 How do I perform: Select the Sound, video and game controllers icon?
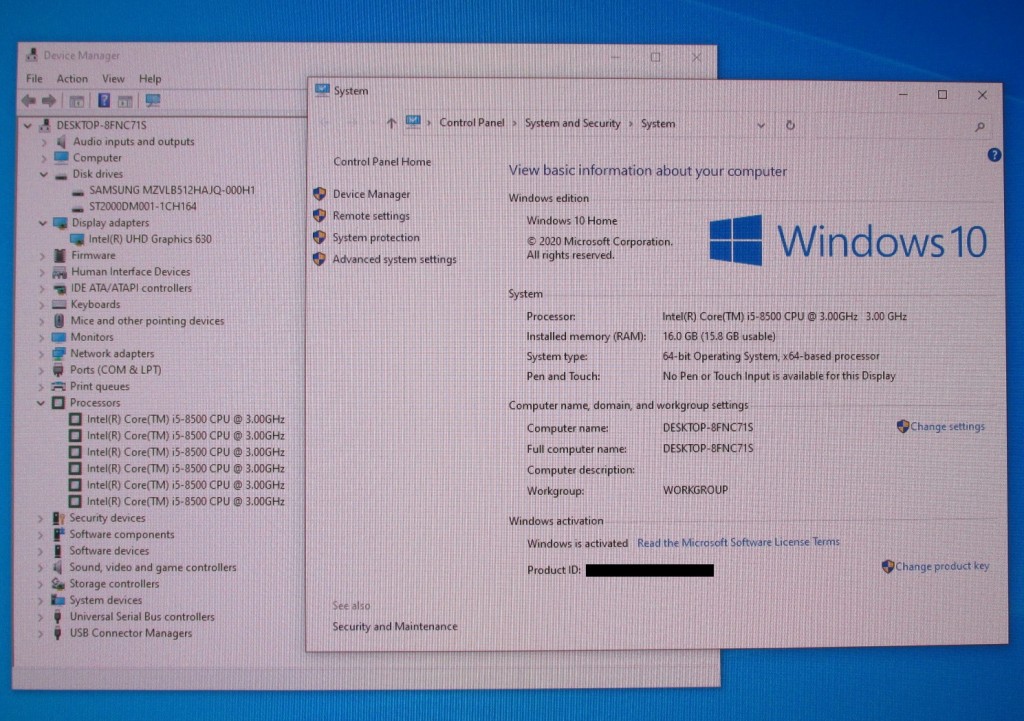coord(58,567)
